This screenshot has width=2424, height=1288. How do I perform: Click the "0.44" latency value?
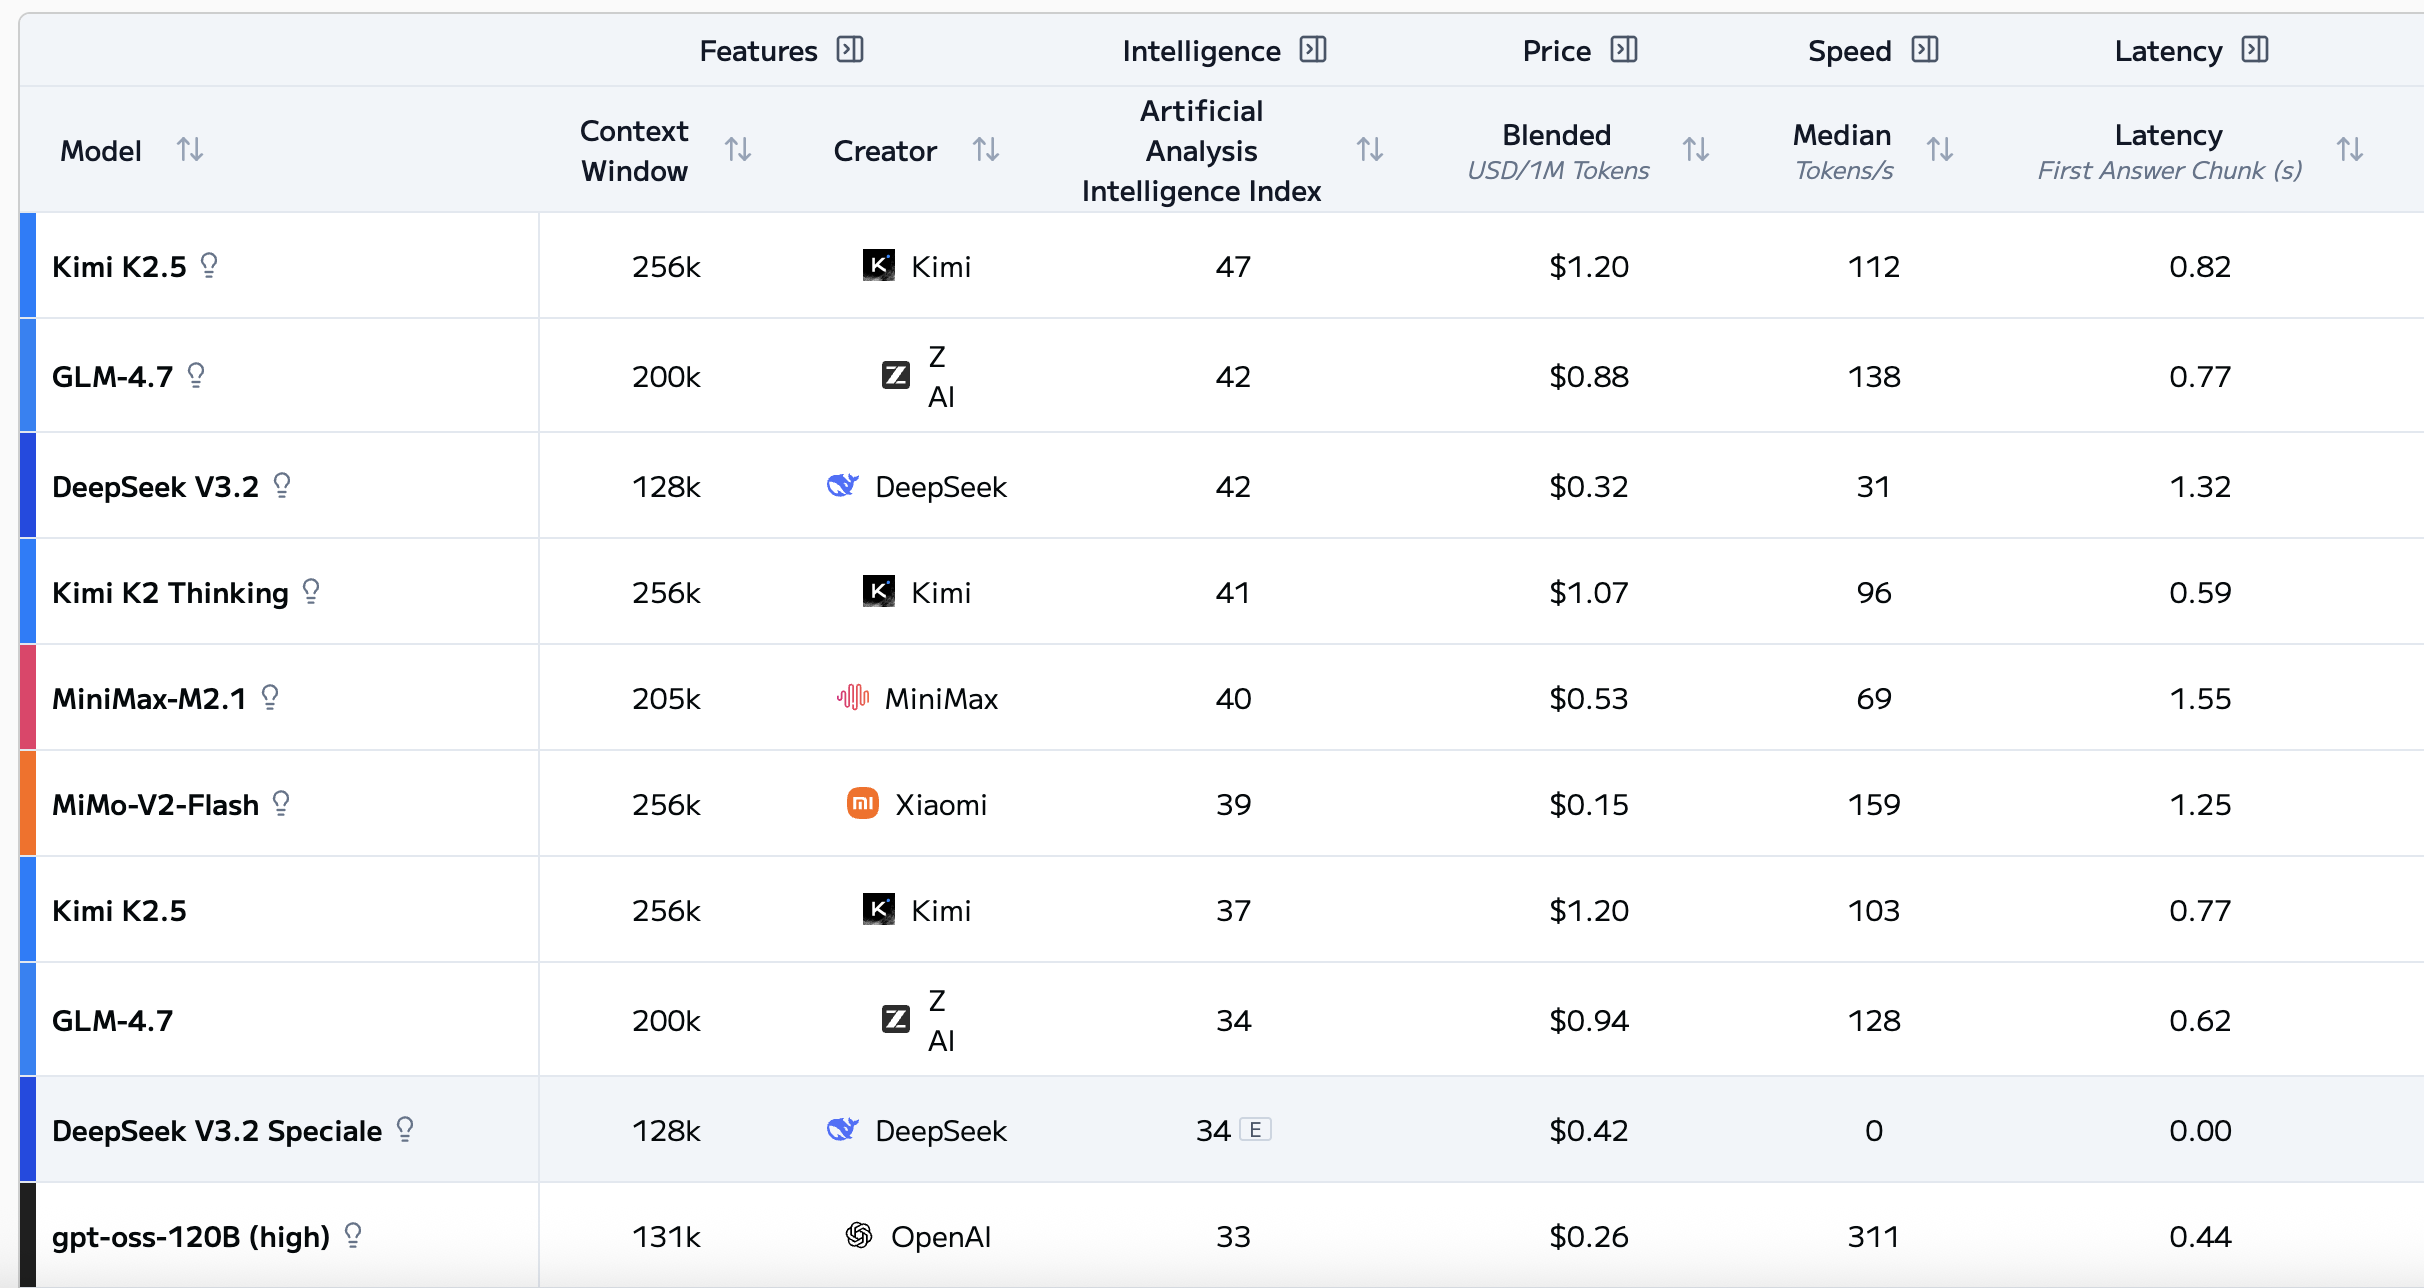click(2200, 1237)
